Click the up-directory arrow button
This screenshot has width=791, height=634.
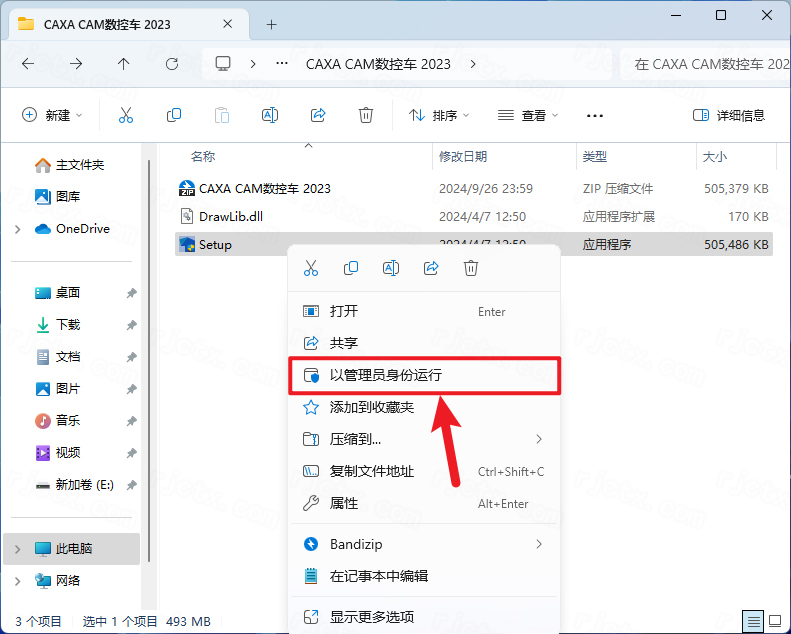coord(124,64)
